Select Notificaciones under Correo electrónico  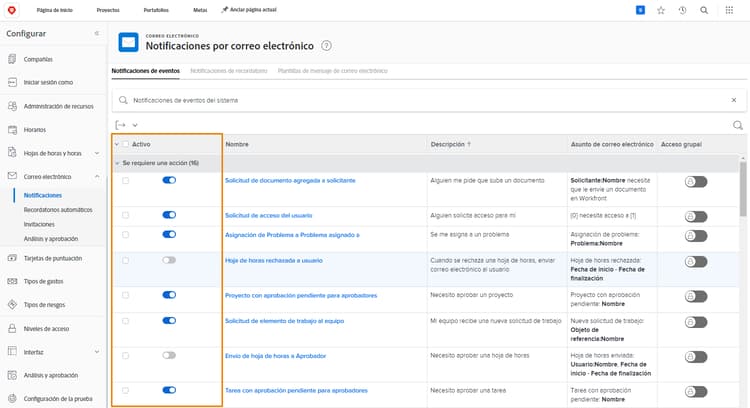pyautogui.click(x=43, y=195)
